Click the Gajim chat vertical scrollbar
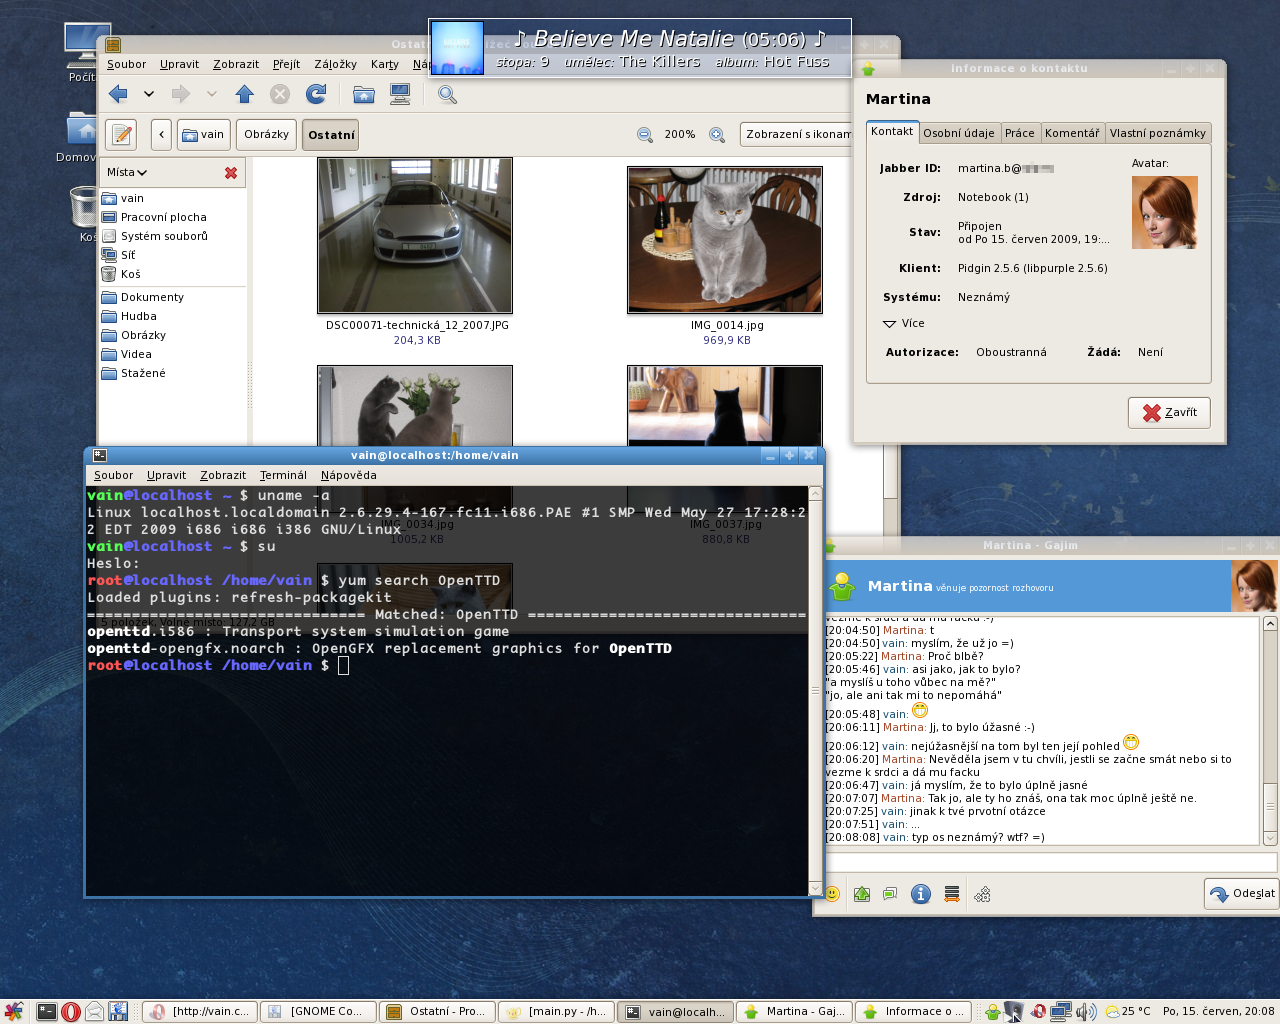The height and width of the screenshot is (1024, 1280). [x=1270, y=731]
